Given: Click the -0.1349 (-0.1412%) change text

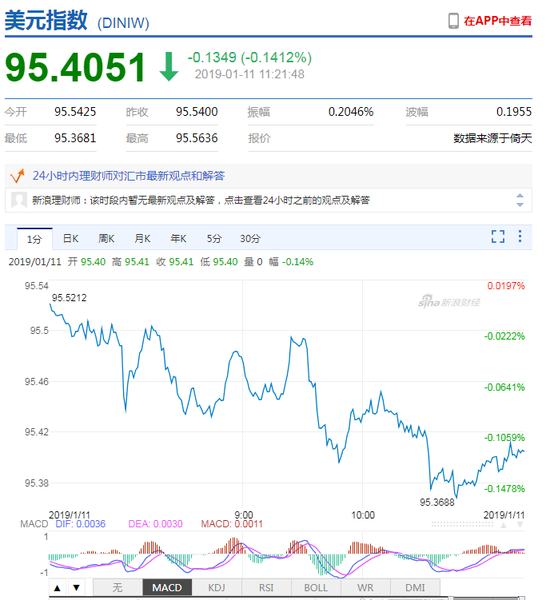Looking at the screenshot, I should click(x=250, y=57).
